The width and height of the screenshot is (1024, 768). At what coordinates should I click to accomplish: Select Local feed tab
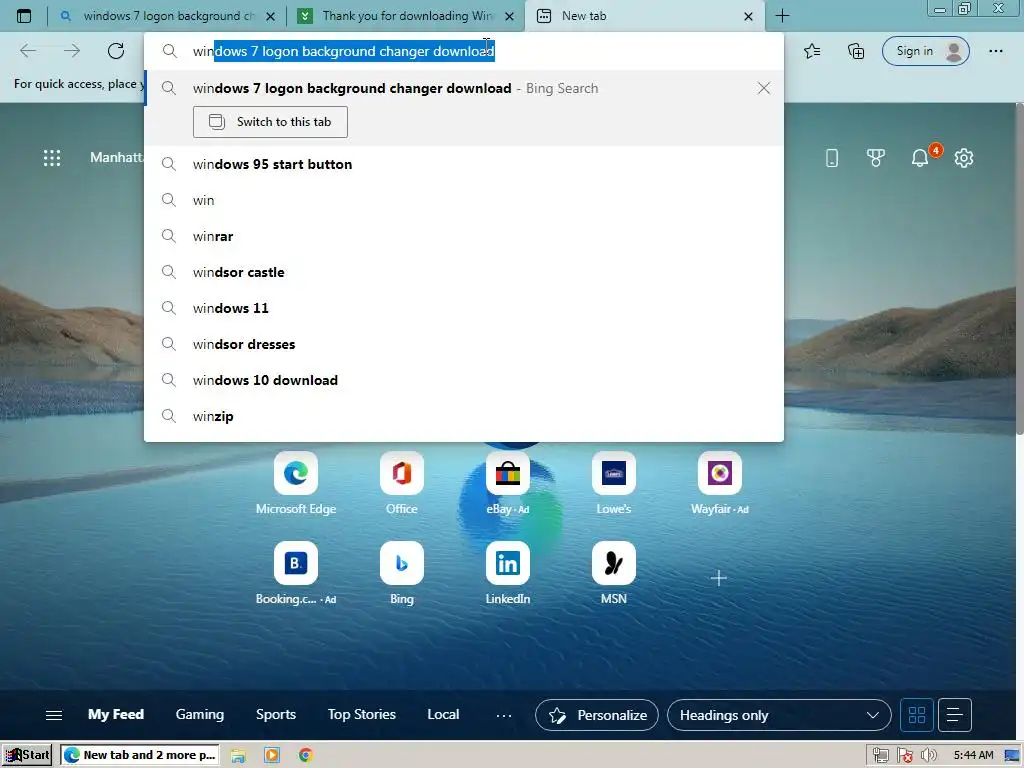pyautogui.click(x=443, y=714)
